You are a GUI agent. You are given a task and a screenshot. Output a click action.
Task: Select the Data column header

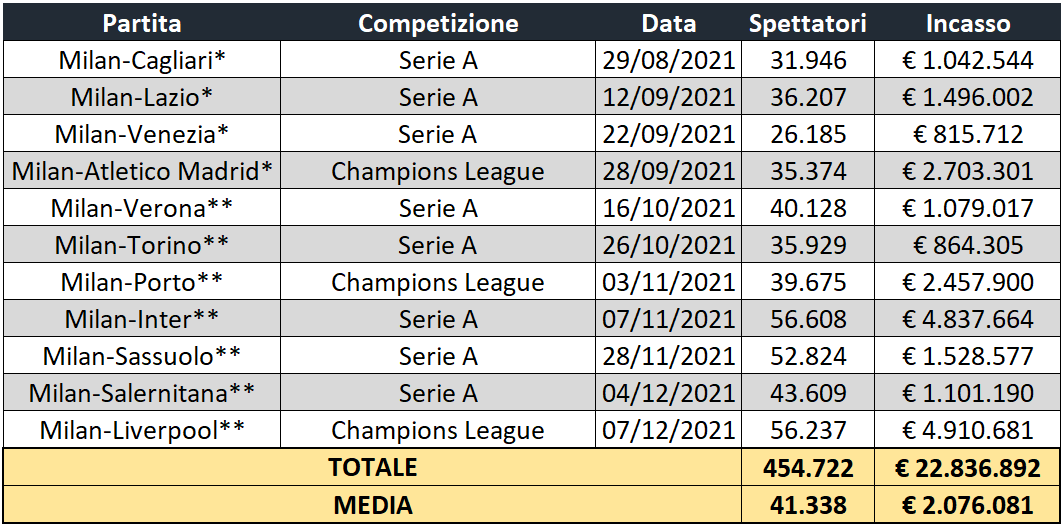[668, 23]
